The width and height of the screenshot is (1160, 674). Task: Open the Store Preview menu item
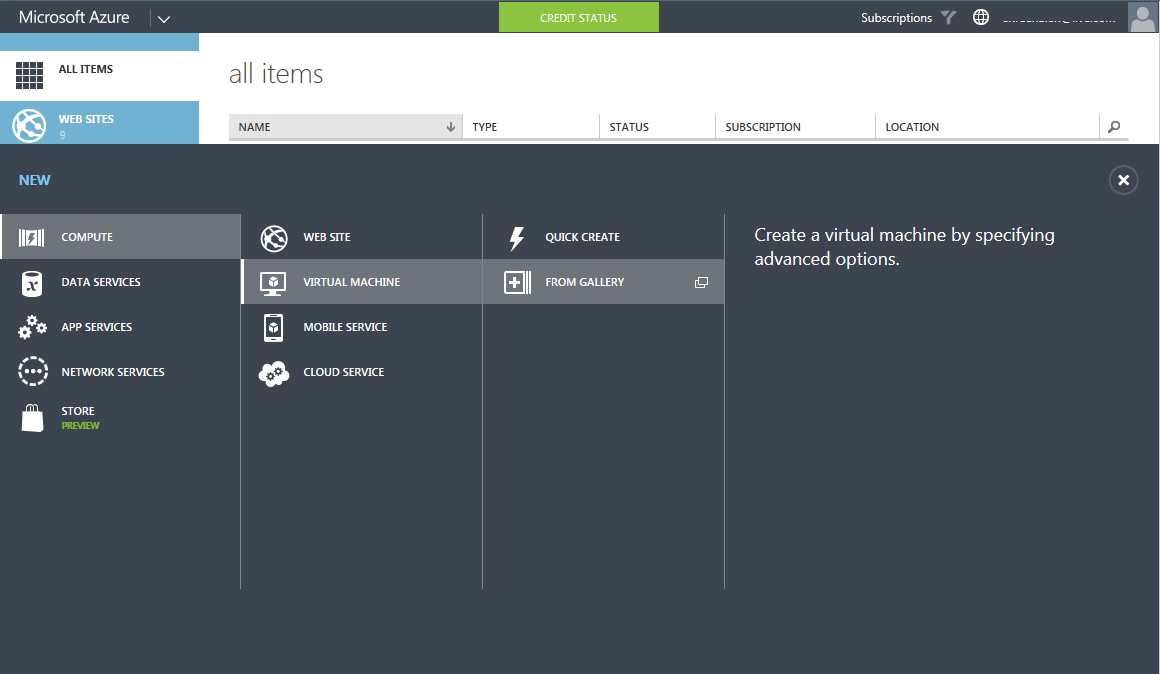[x=121, y=418]
